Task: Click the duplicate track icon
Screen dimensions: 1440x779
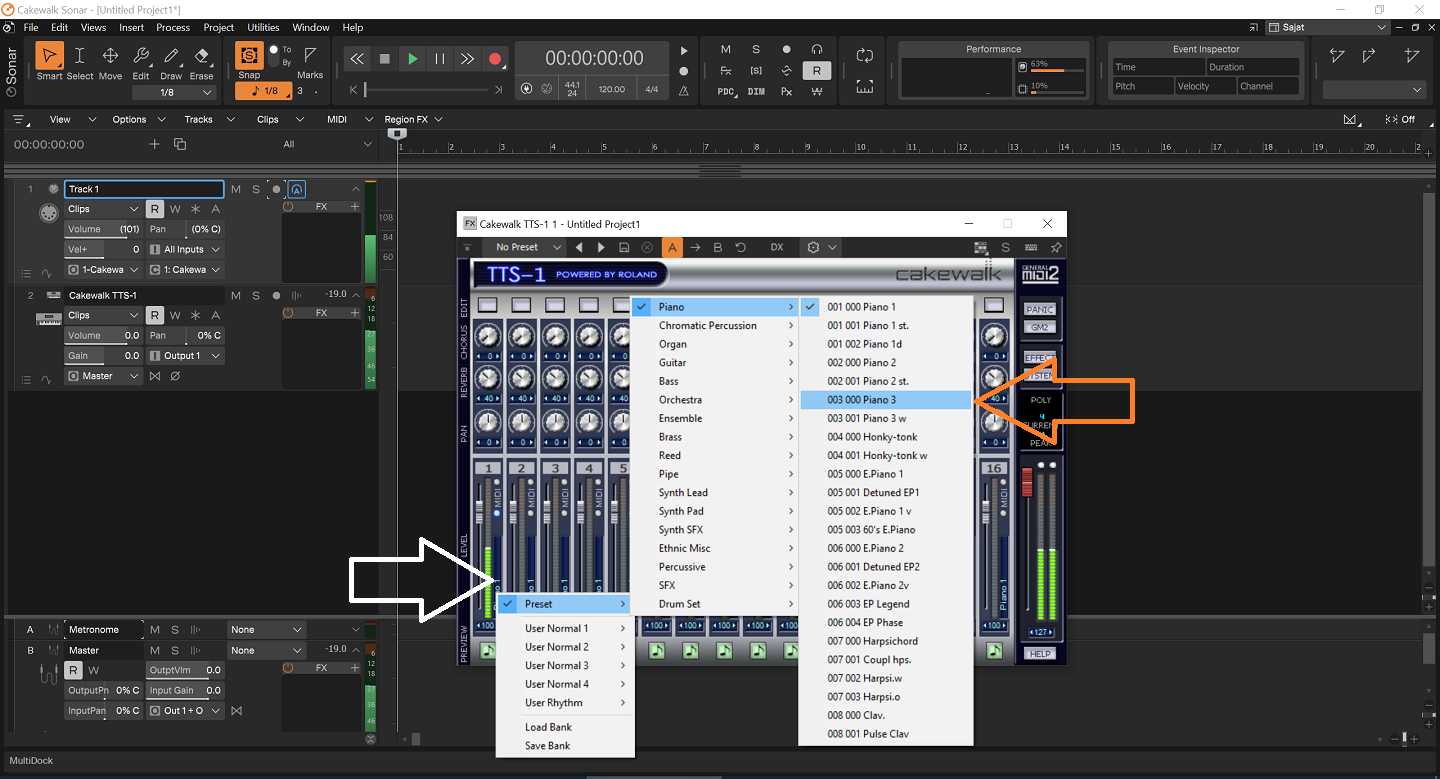Action: pyautogui.click(x=180, y=144)
